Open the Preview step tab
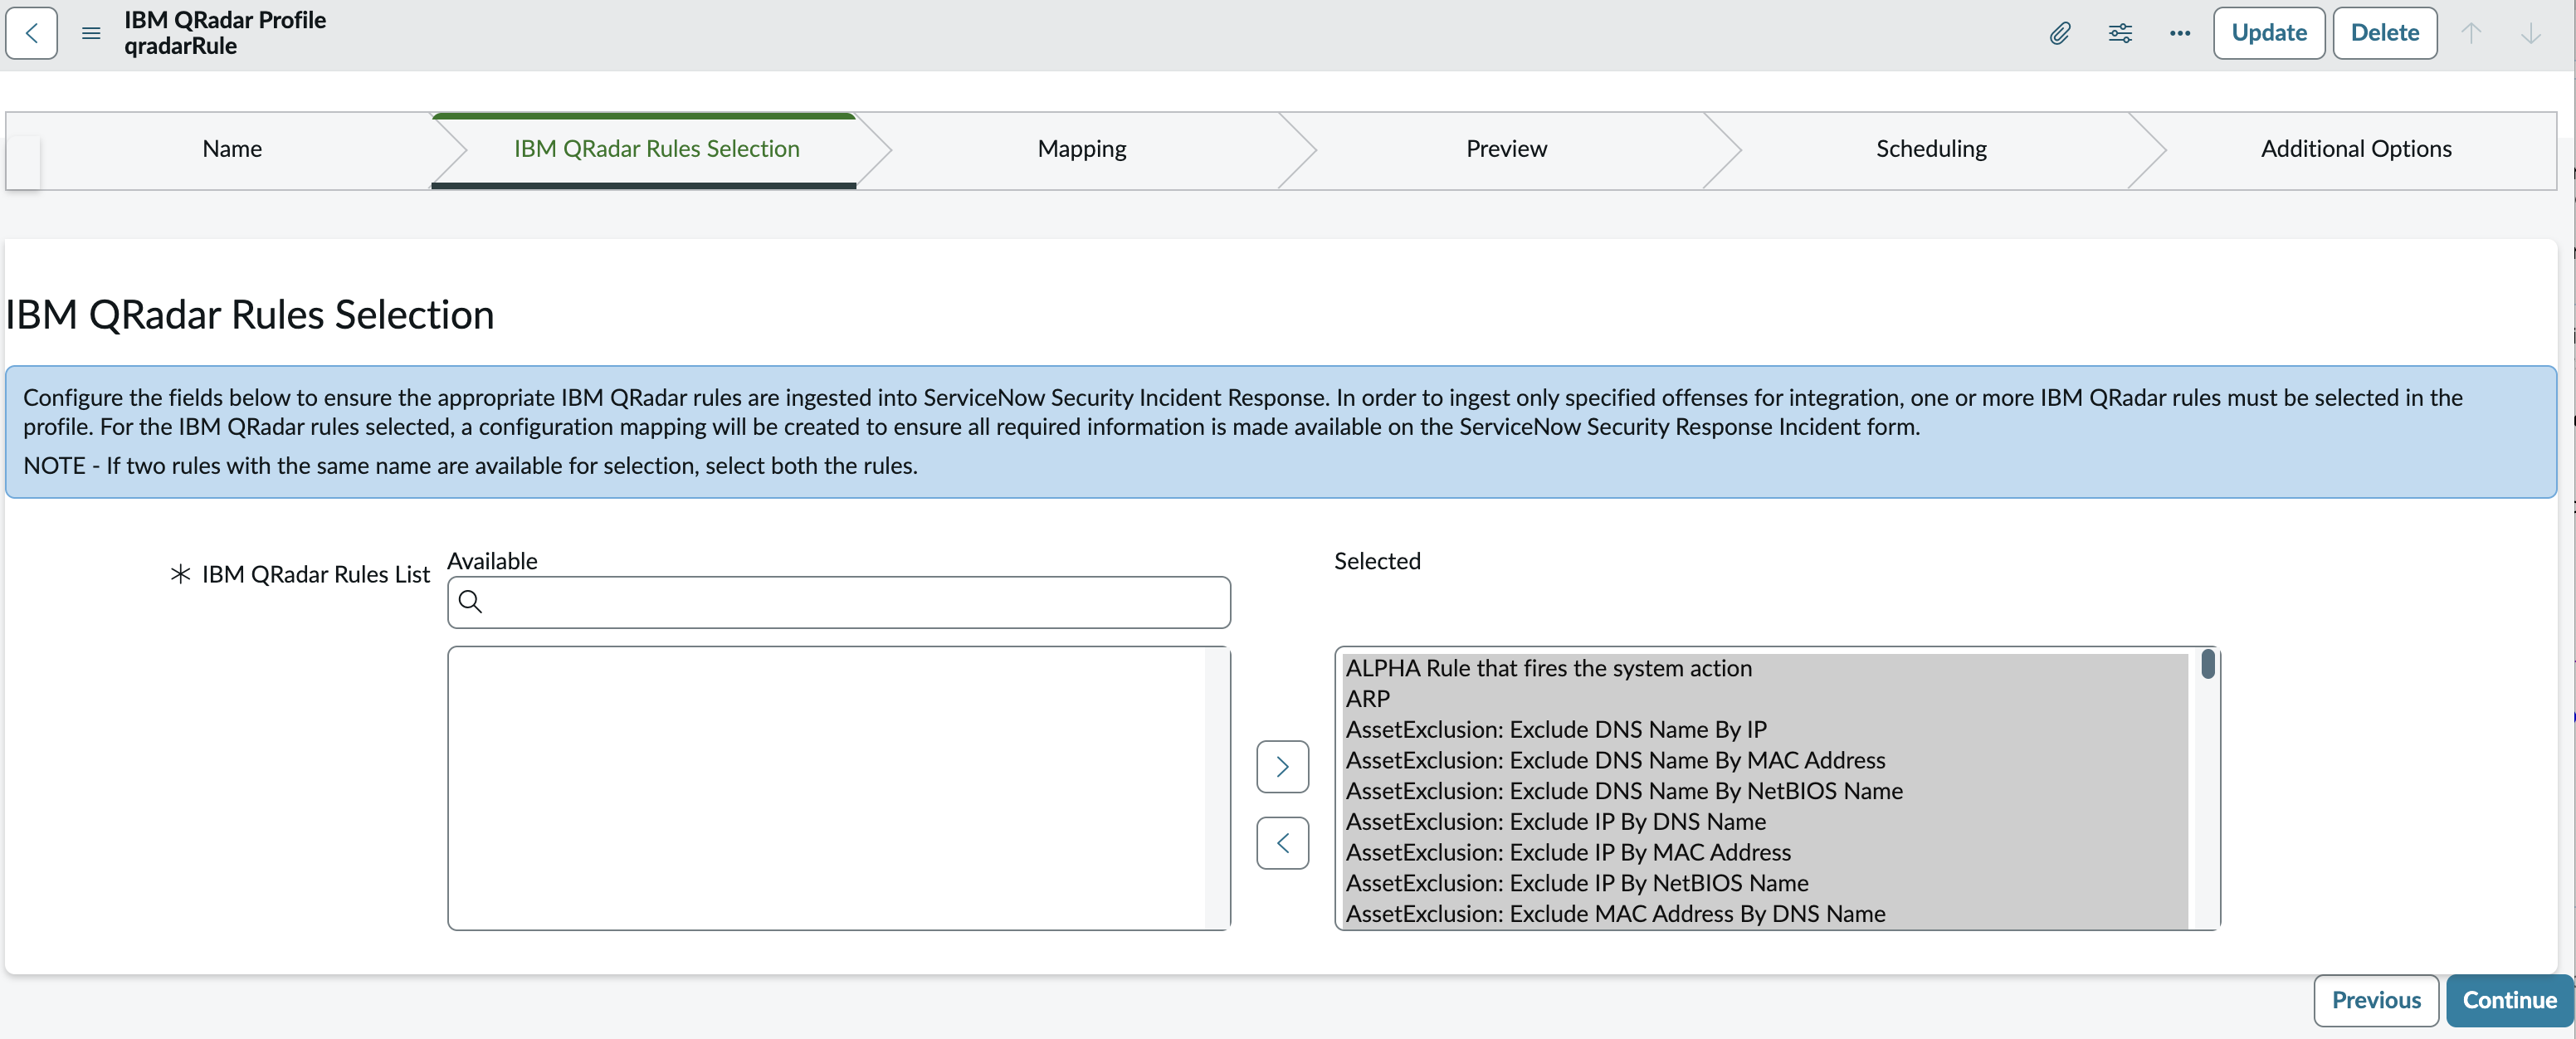Viewport: 2576px width, 1039px height. 1506,149
